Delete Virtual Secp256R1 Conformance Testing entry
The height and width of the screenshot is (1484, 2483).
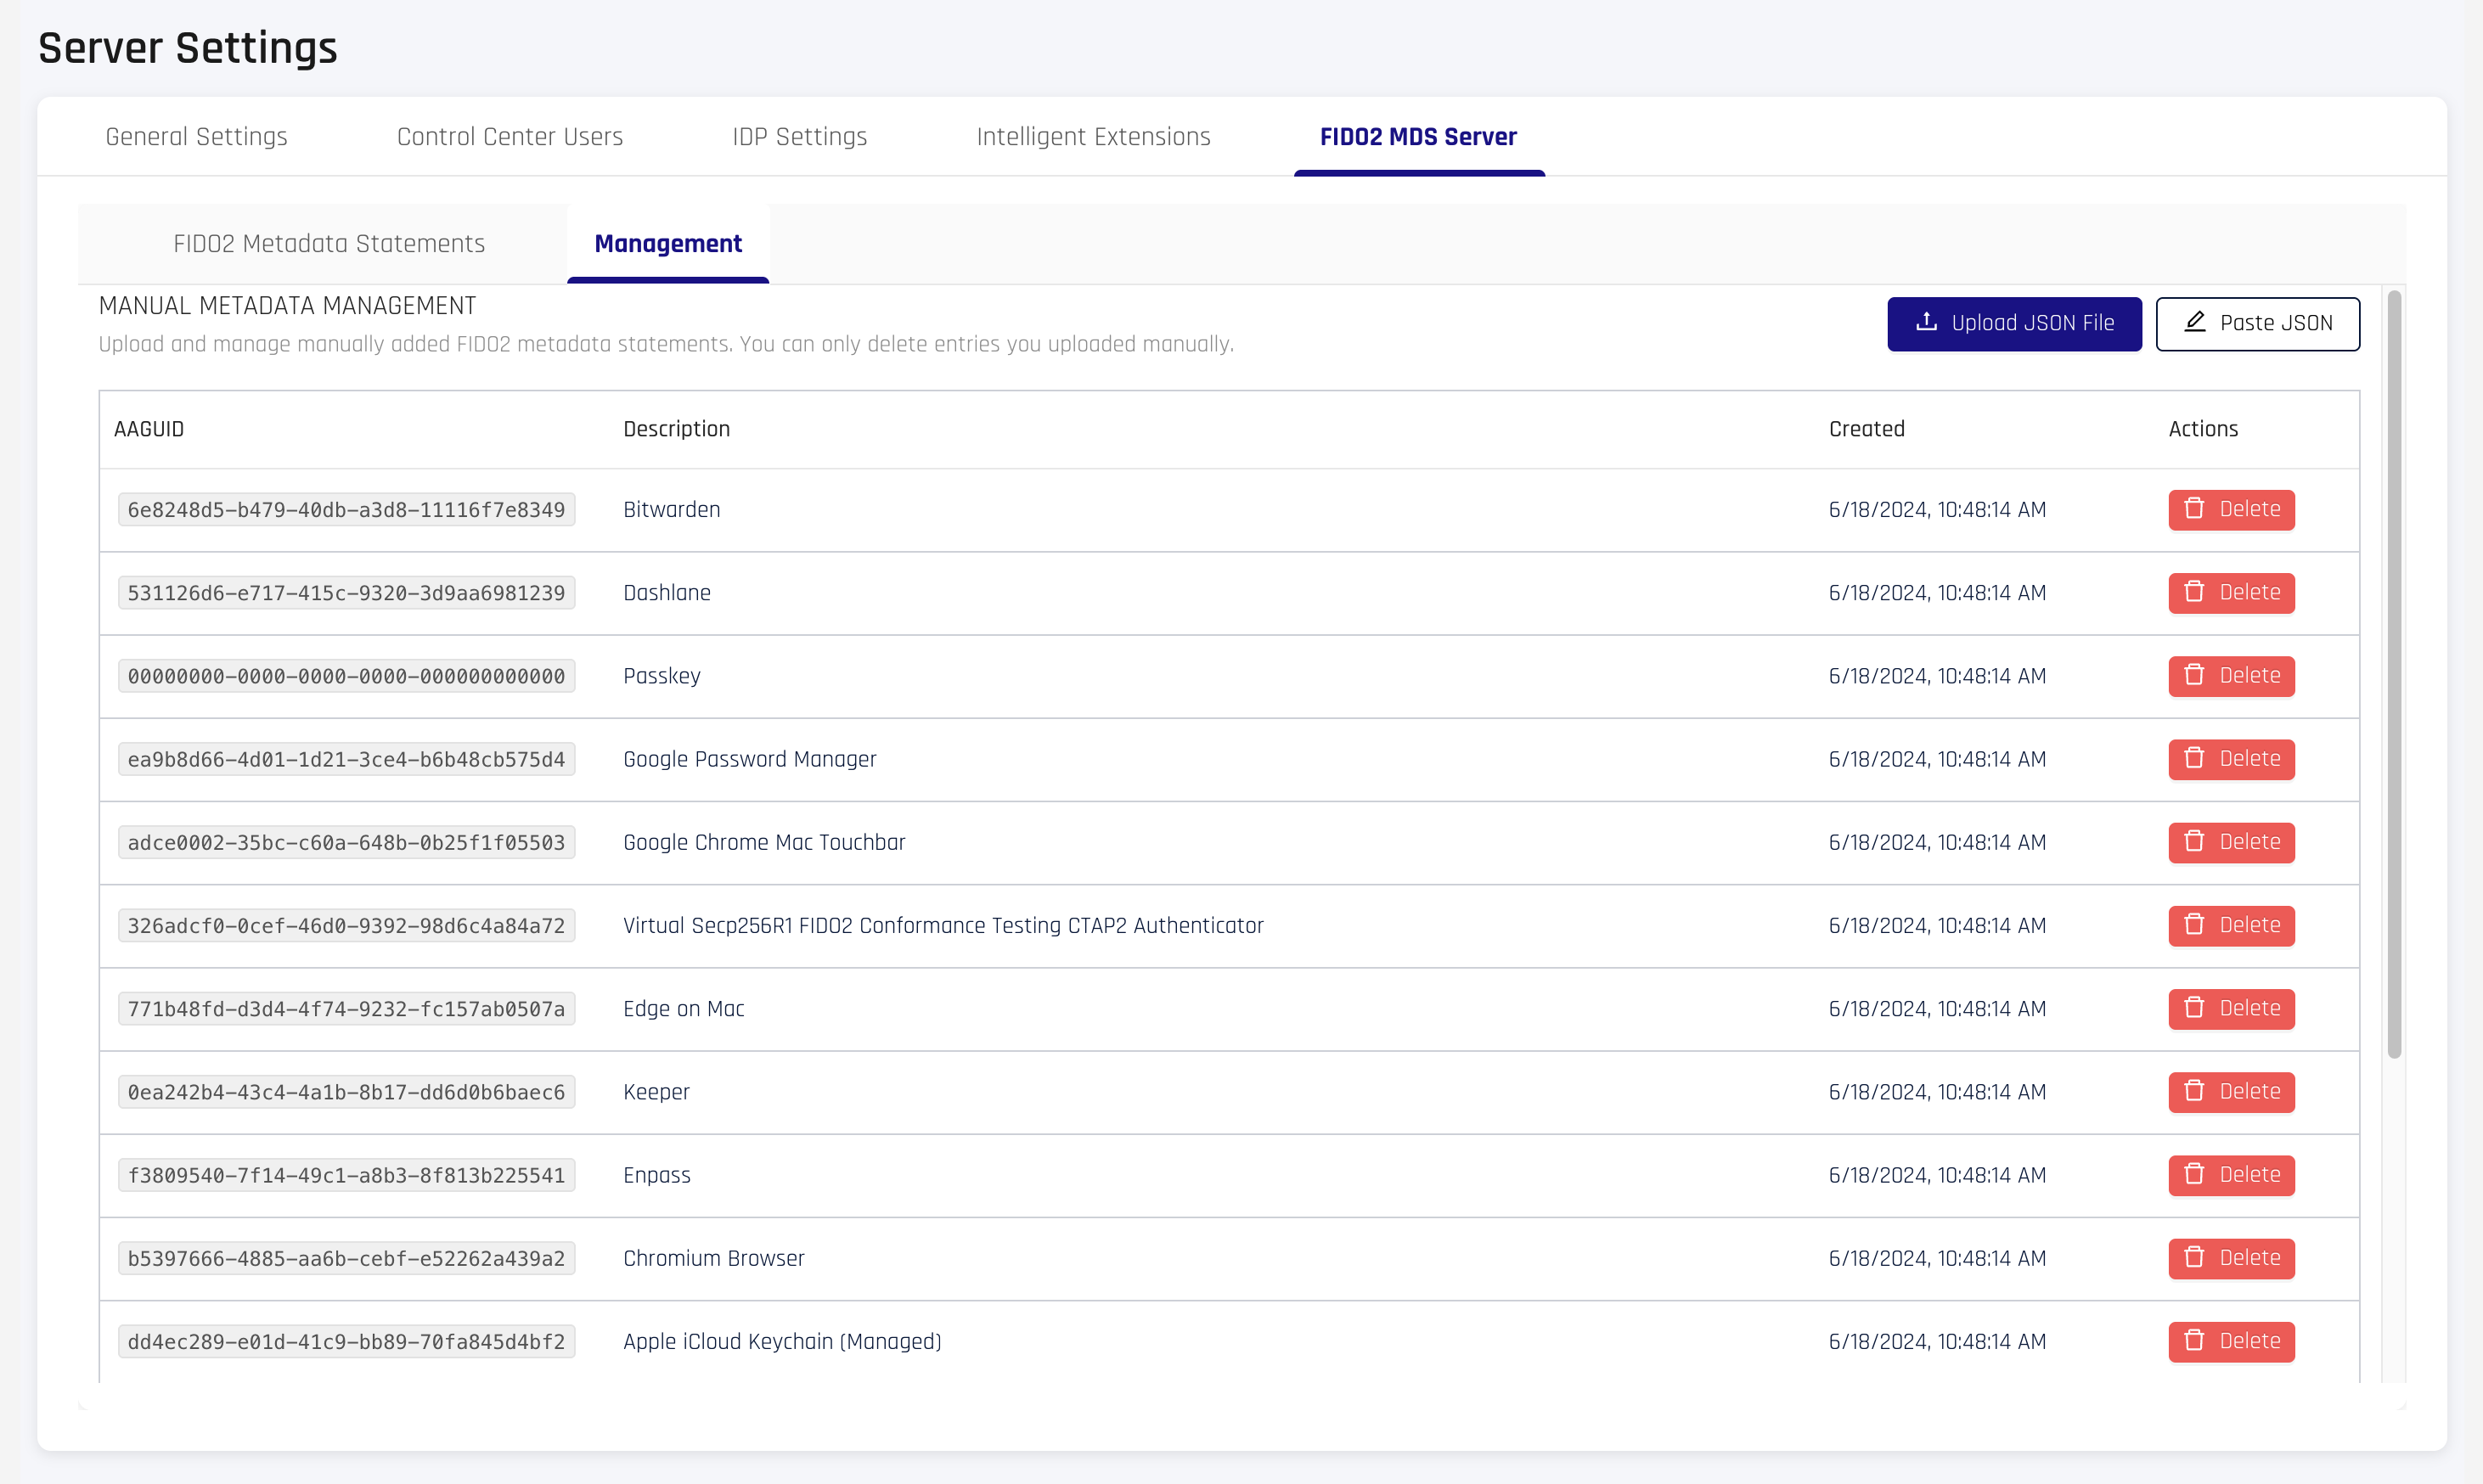[x=2231, y=925]
